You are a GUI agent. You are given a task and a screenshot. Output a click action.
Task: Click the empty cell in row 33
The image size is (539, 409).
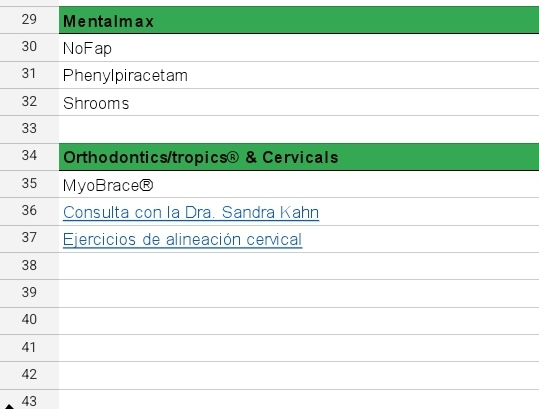(299, 130)
